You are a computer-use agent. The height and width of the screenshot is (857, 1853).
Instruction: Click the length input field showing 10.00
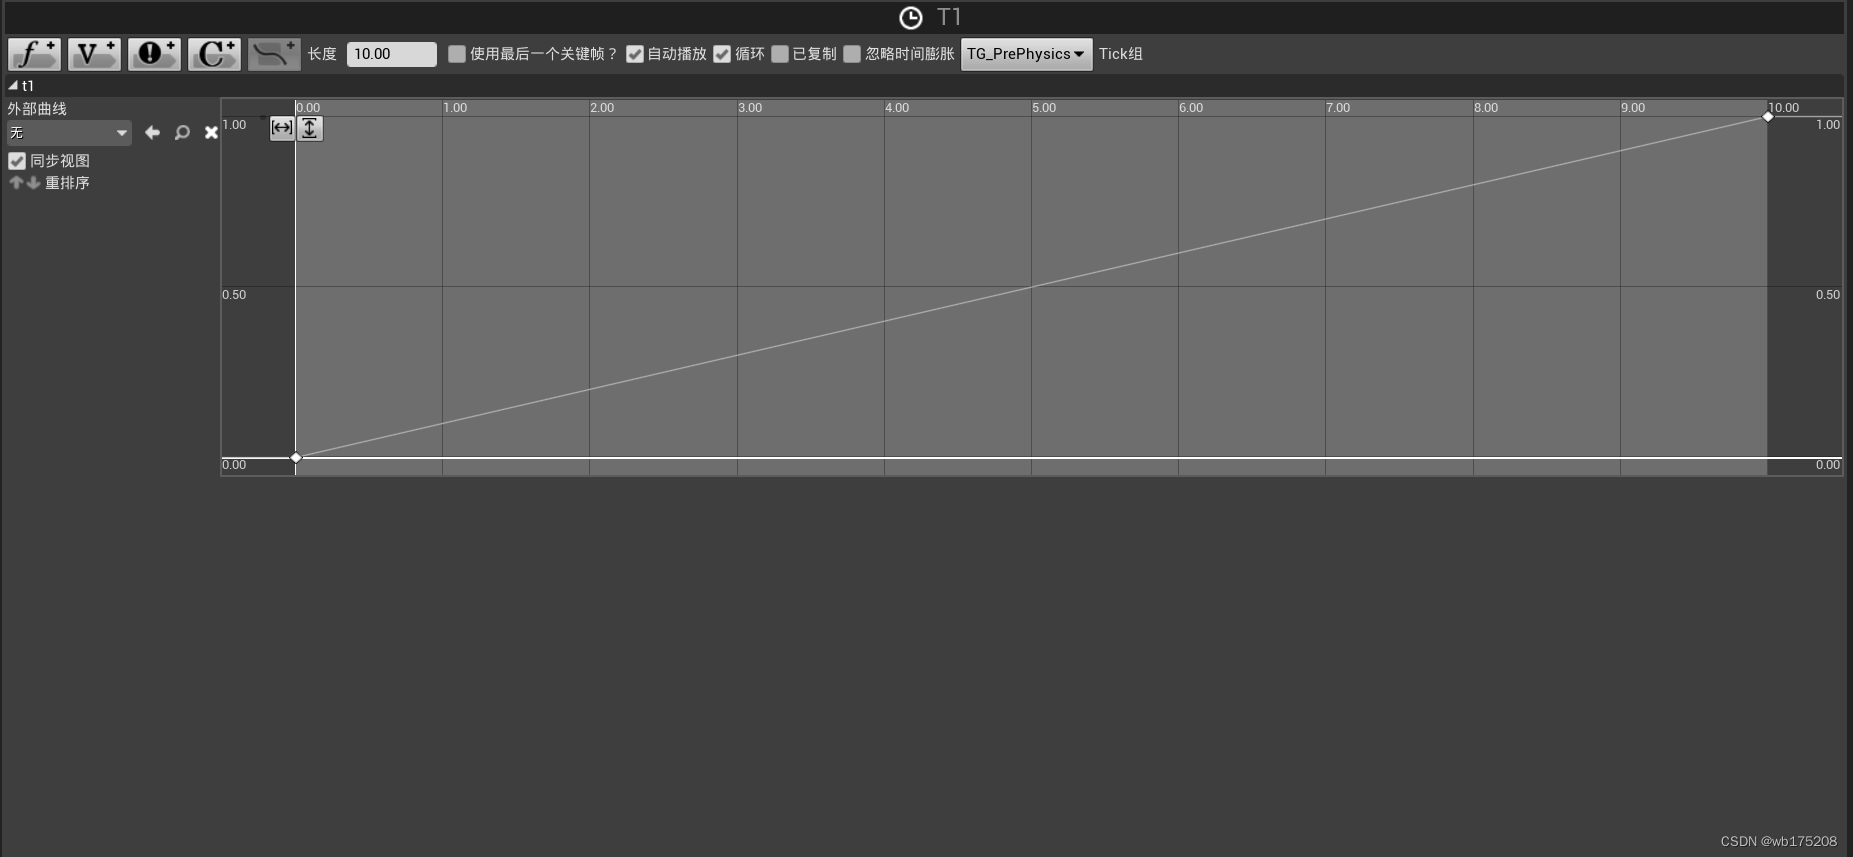pyautogui.click(x=391, y=54)
